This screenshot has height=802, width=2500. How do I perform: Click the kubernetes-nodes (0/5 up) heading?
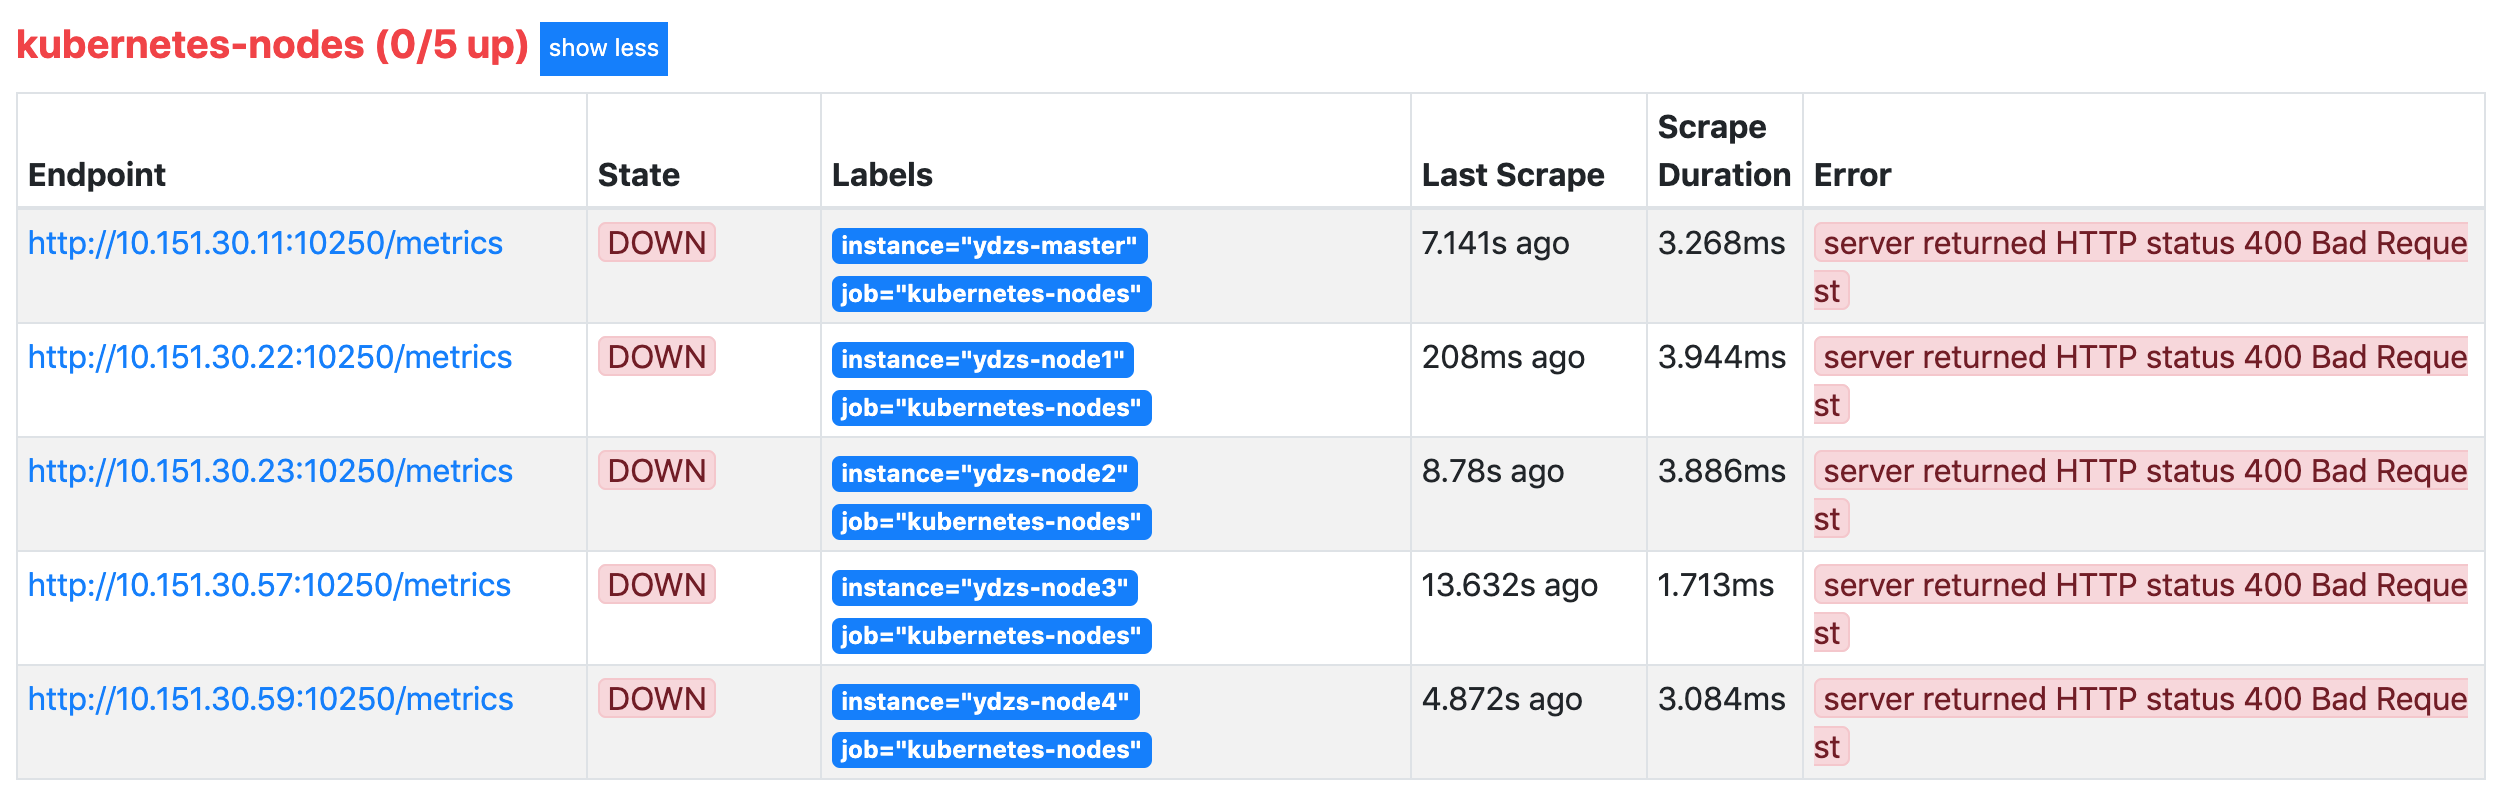(x=272, y=45)
